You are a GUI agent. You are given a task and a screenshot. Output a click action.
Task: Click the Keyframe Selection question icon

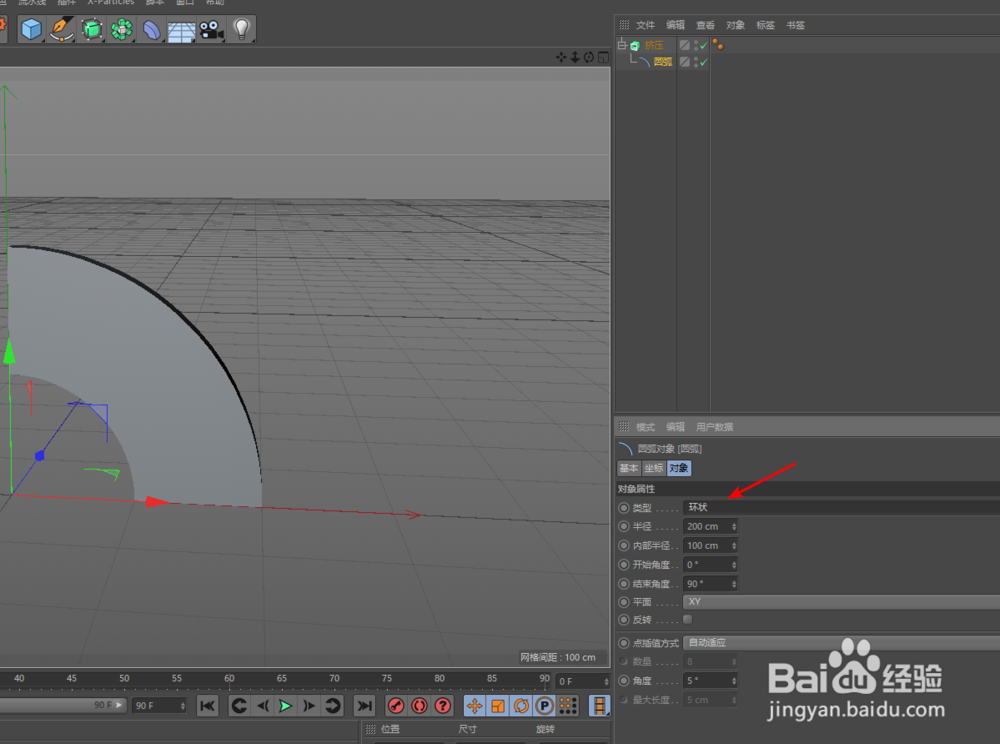[x=443, y=706]
